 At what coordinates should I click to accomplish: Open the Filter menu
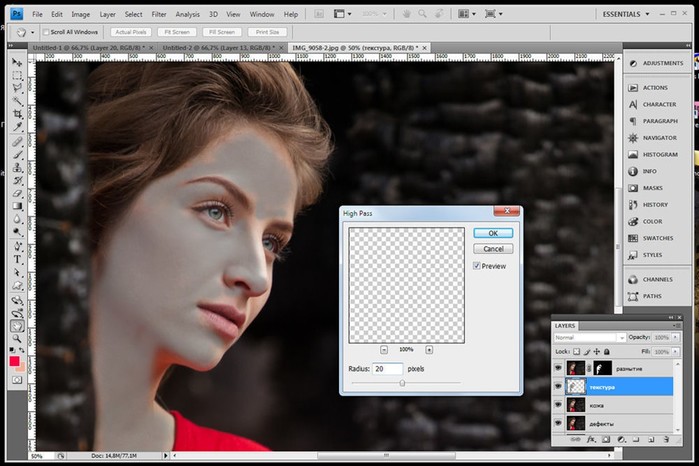point(159,15)
